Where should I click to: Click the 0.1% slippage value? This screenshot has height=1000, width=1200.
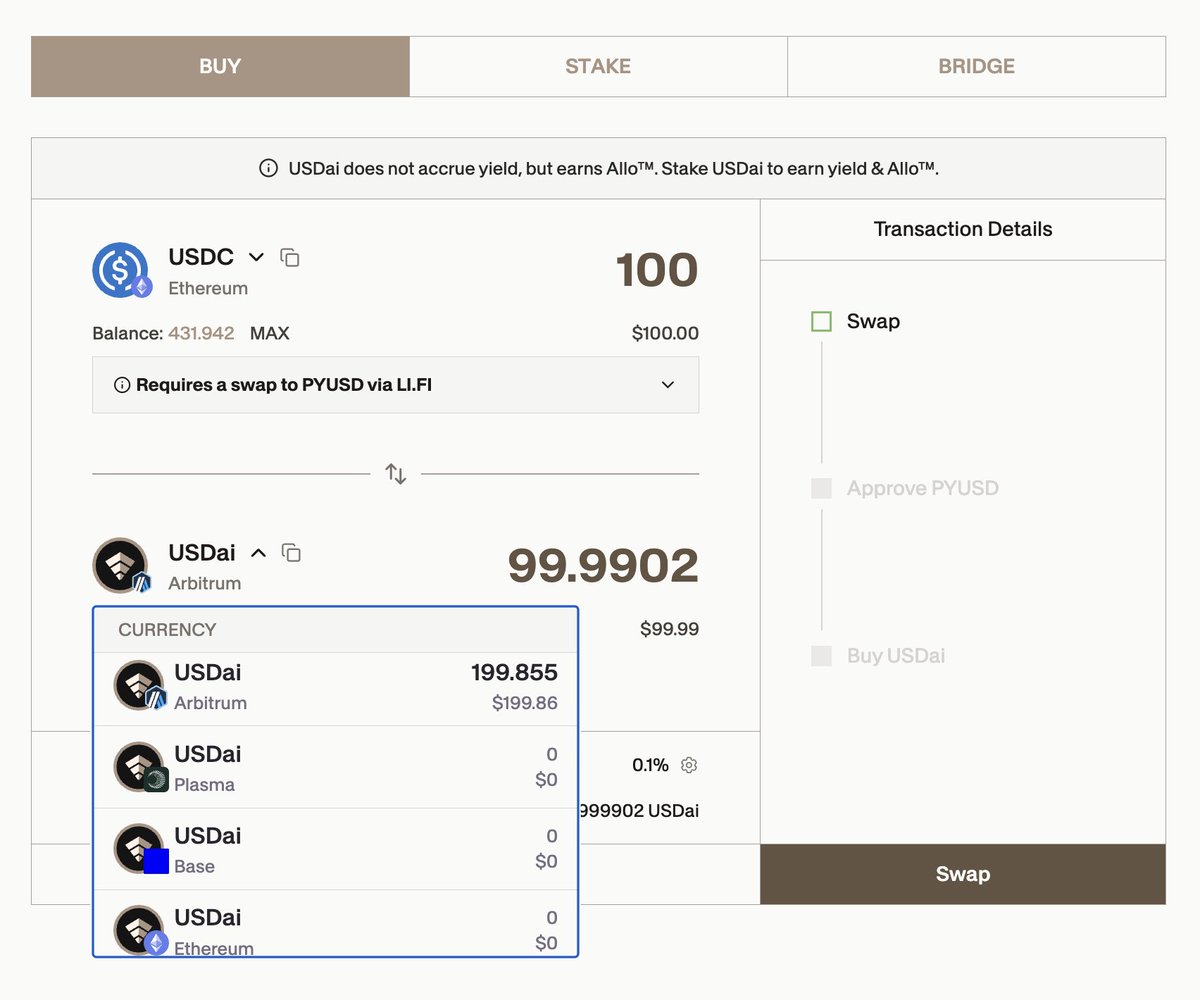650,765
